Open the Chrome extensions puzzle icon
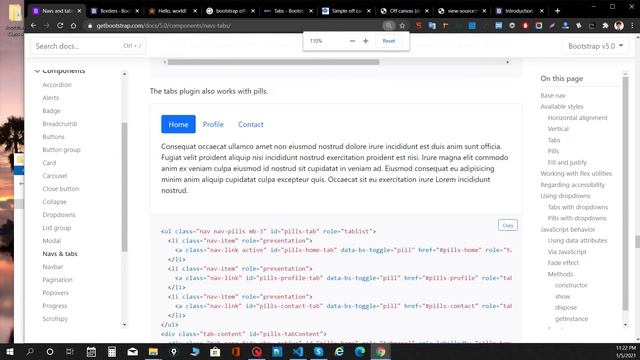640x360 pixels. [x=605, y=25]
